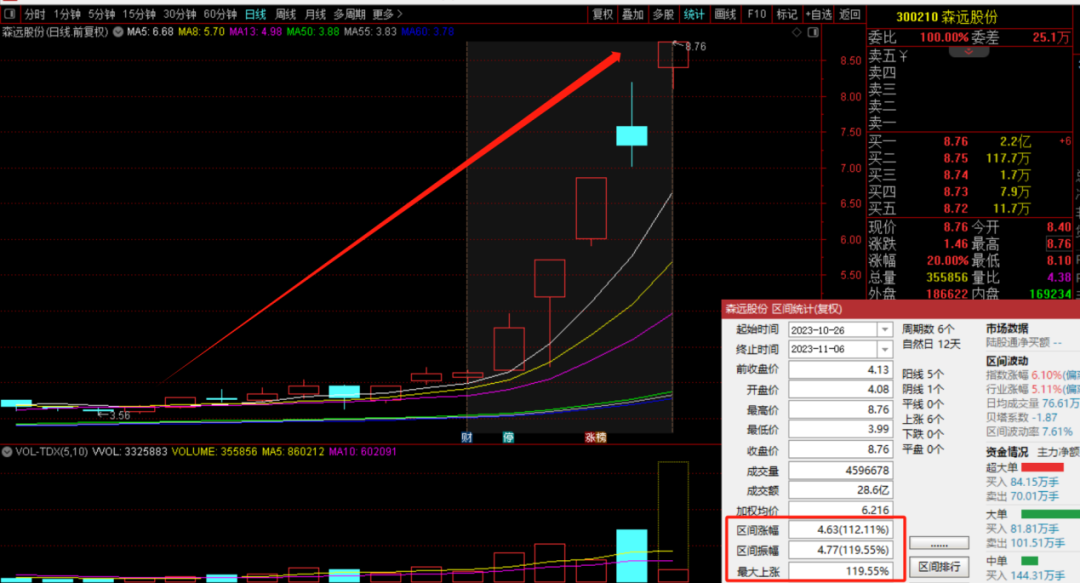Click the MA5: 6.68 indicator label
This screenshot has height=583, width=1080.
click(149, 32)
